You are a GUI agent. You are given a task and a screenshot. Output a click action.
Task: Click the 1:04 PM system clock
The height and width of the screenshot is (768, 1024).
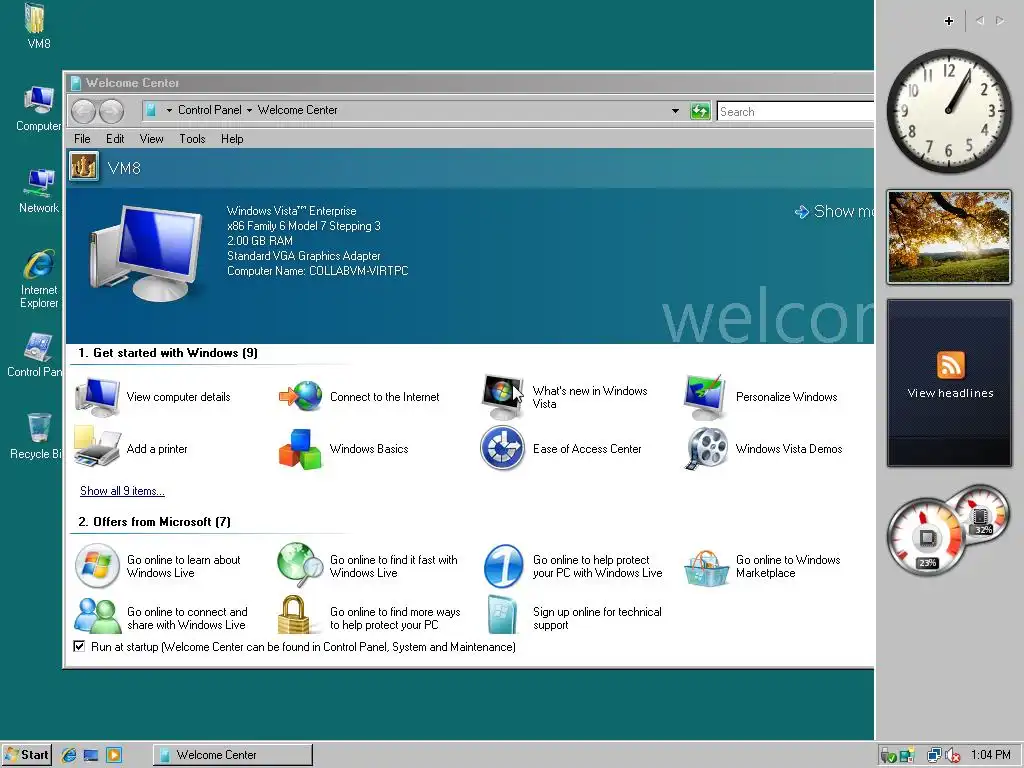click(991, 755)
